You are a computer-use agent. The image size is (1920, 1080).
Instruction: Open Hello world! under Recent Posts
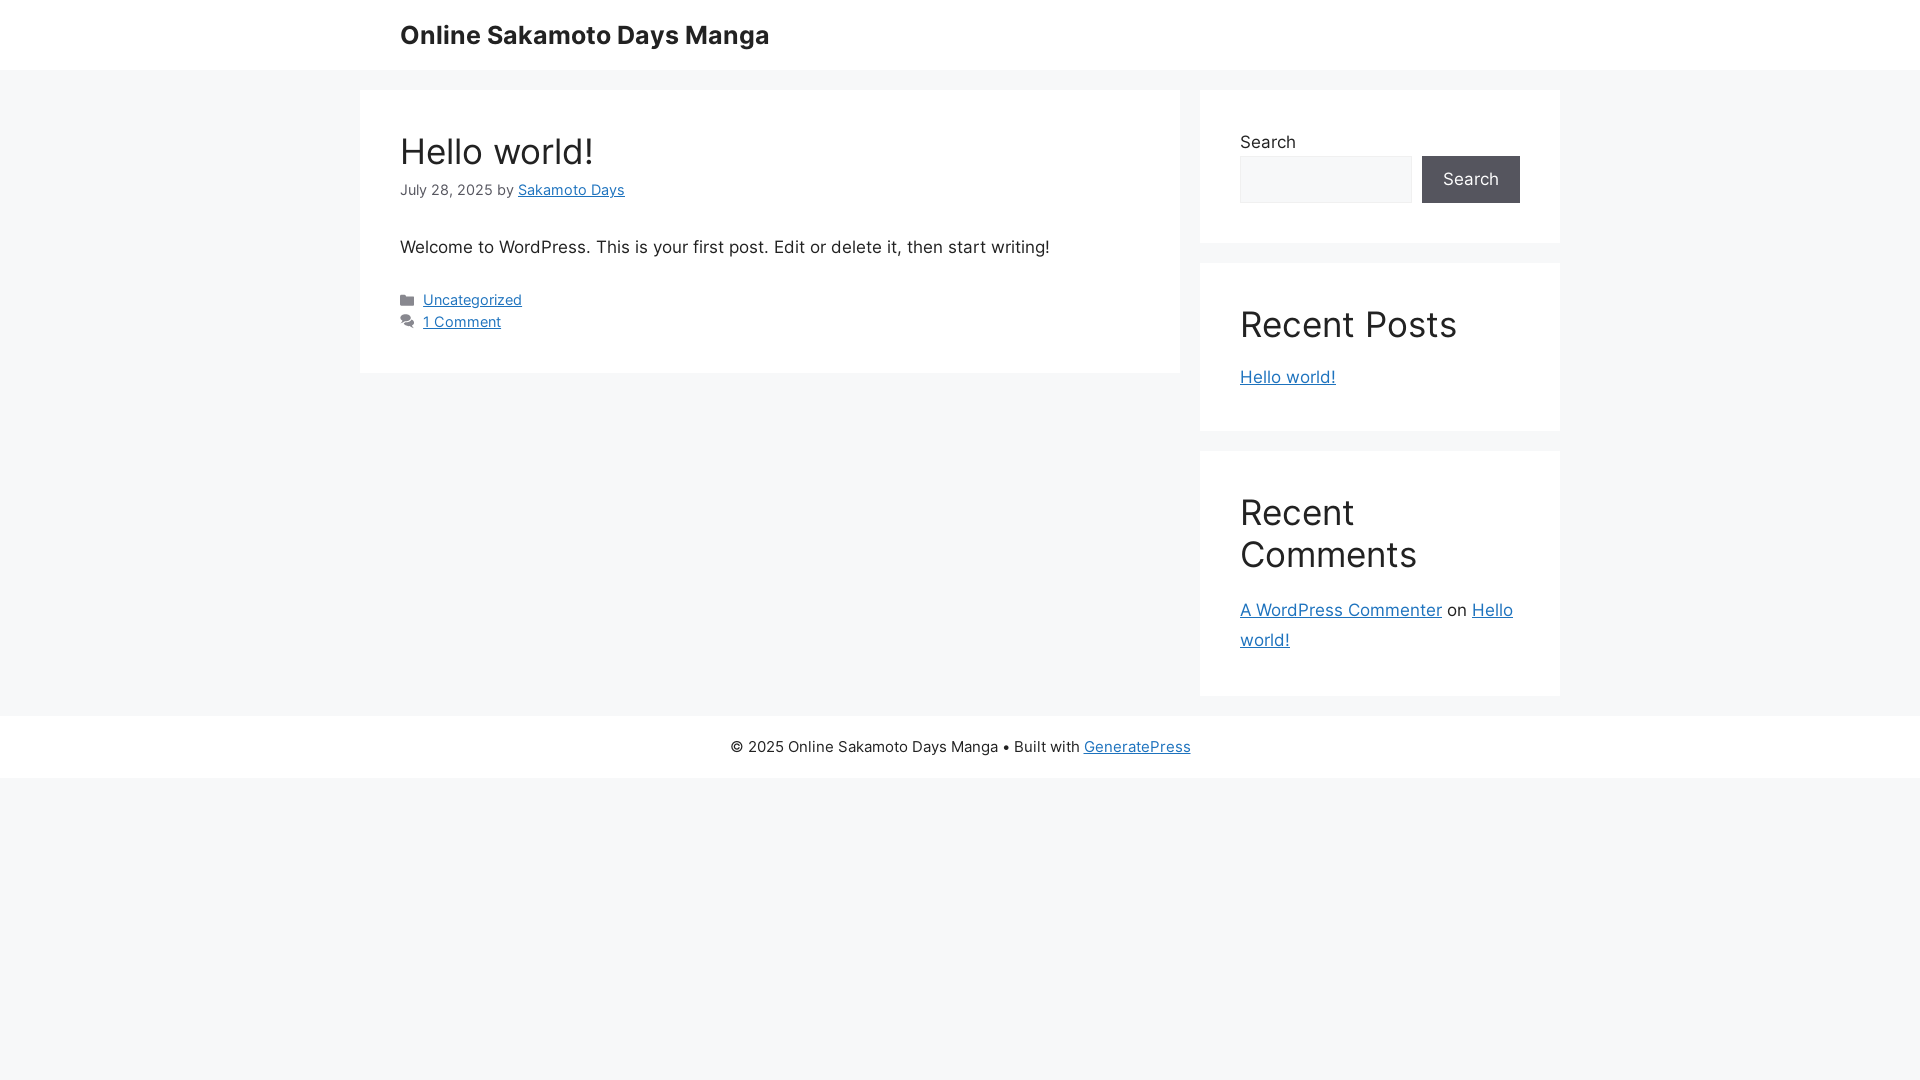[x=1288, y=377]
